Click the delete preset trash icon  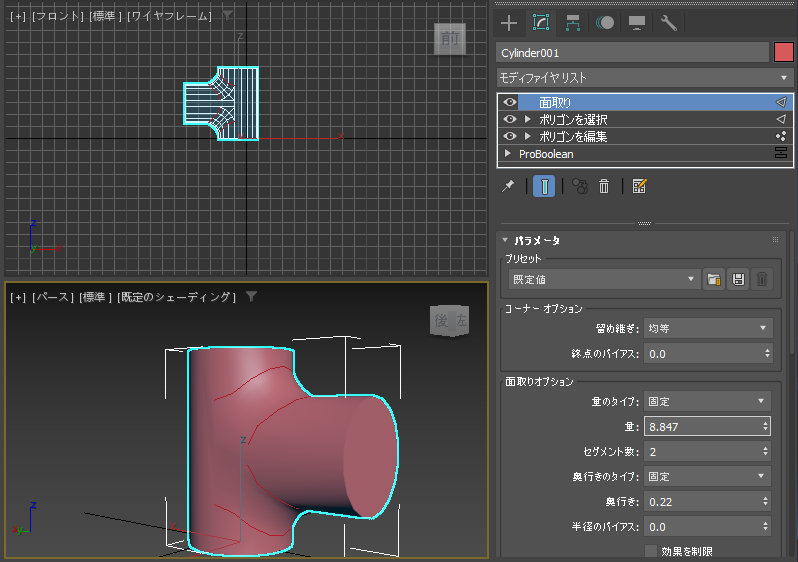click(x=762, y=279)
